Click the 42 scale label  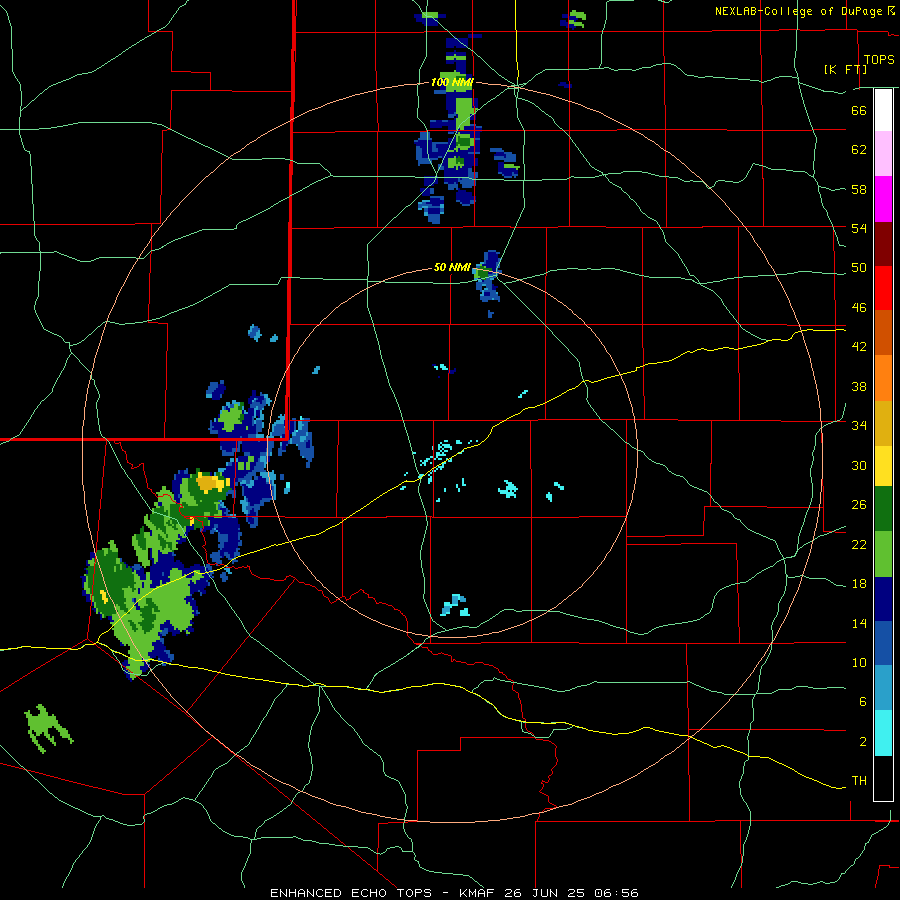pyautogui.click(x=859, y=347)
